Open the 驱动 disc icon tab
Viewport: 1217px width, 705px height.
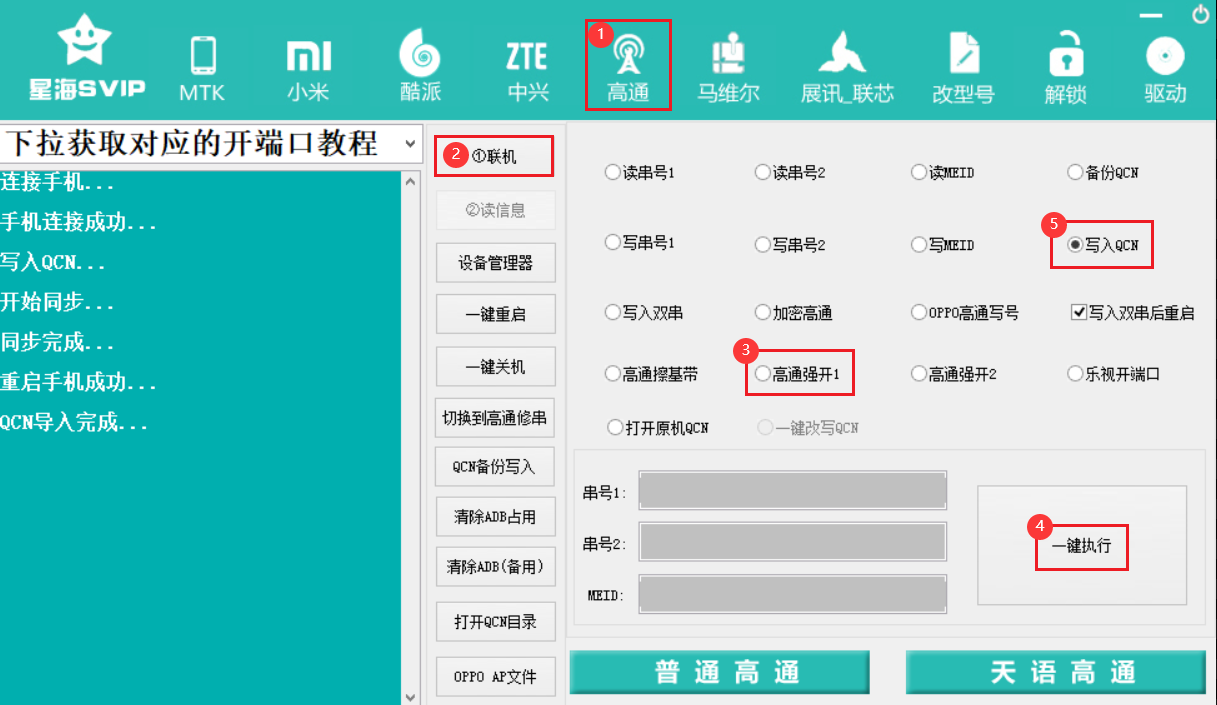click(x=1165, y=69)
